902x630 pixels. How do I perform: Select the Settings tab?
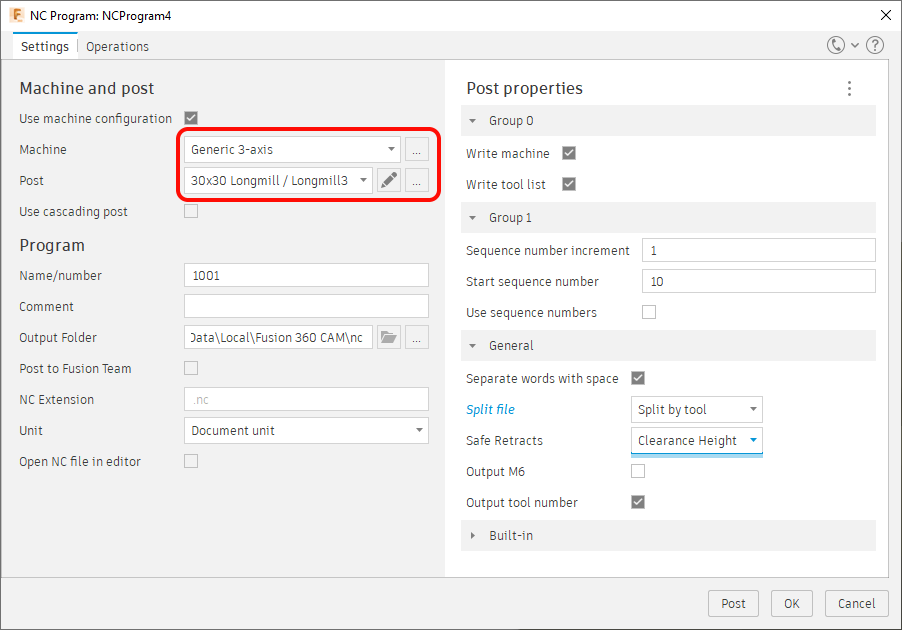[45, 47]
